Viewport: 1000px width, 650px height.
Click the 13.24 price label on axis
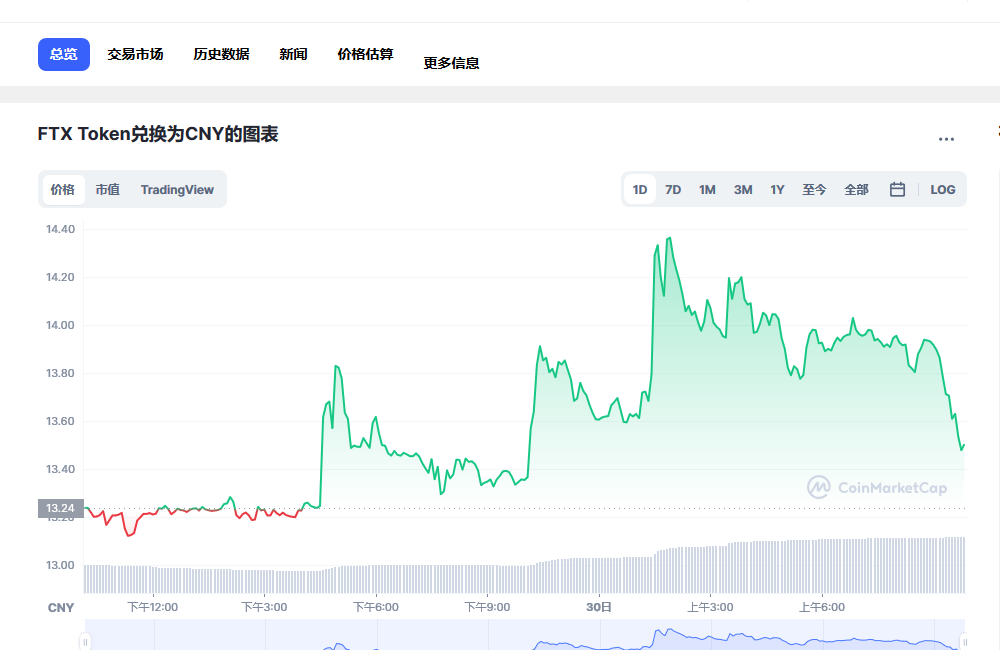coord(61,508)
